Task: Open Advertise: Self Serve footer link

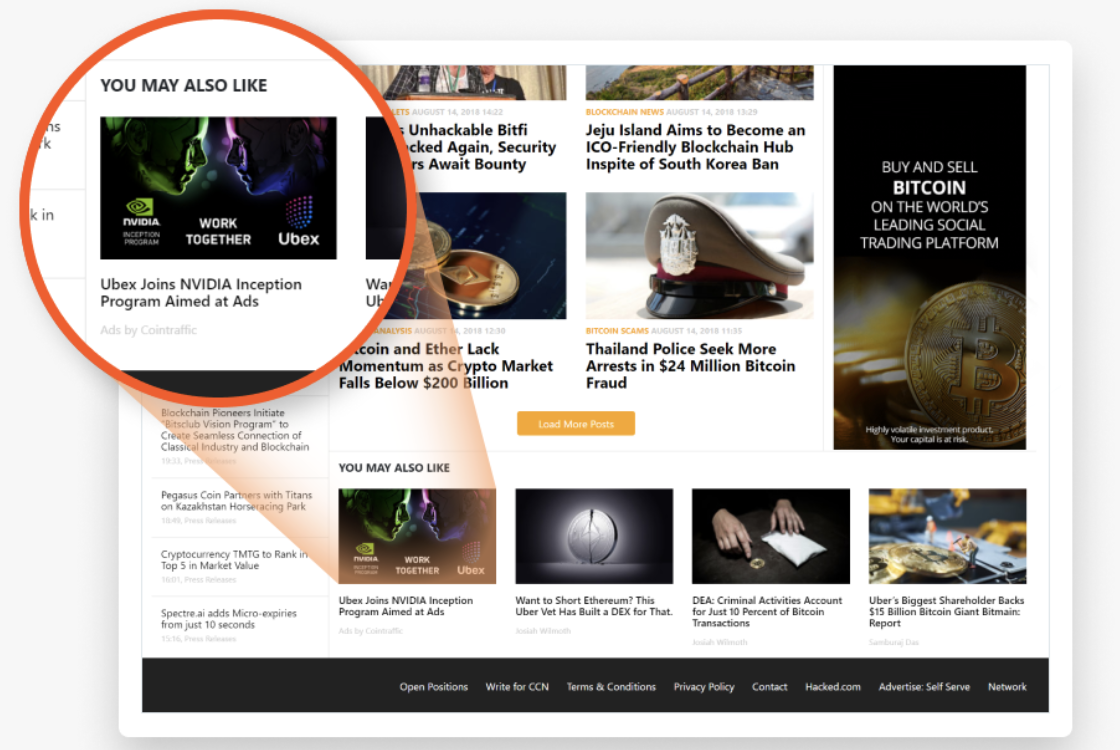Action: [924, 686]
